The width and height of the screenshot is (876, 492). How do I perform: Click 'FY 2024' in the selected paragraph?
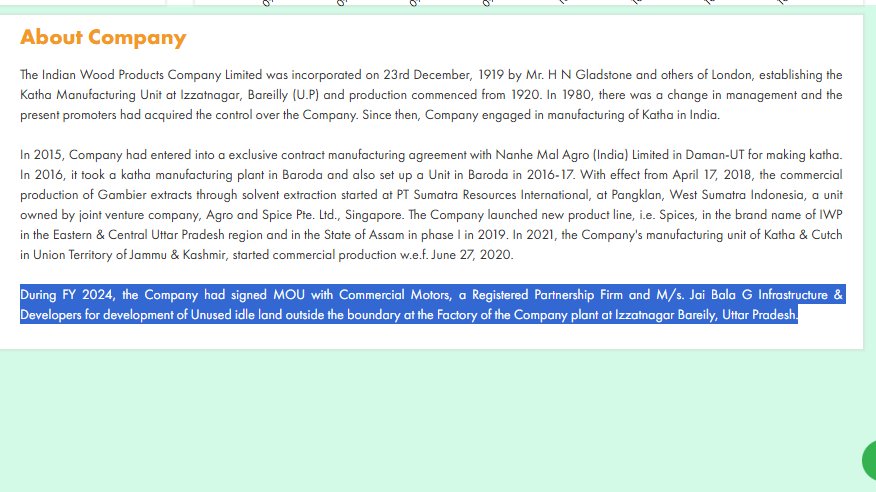(88, 295)
